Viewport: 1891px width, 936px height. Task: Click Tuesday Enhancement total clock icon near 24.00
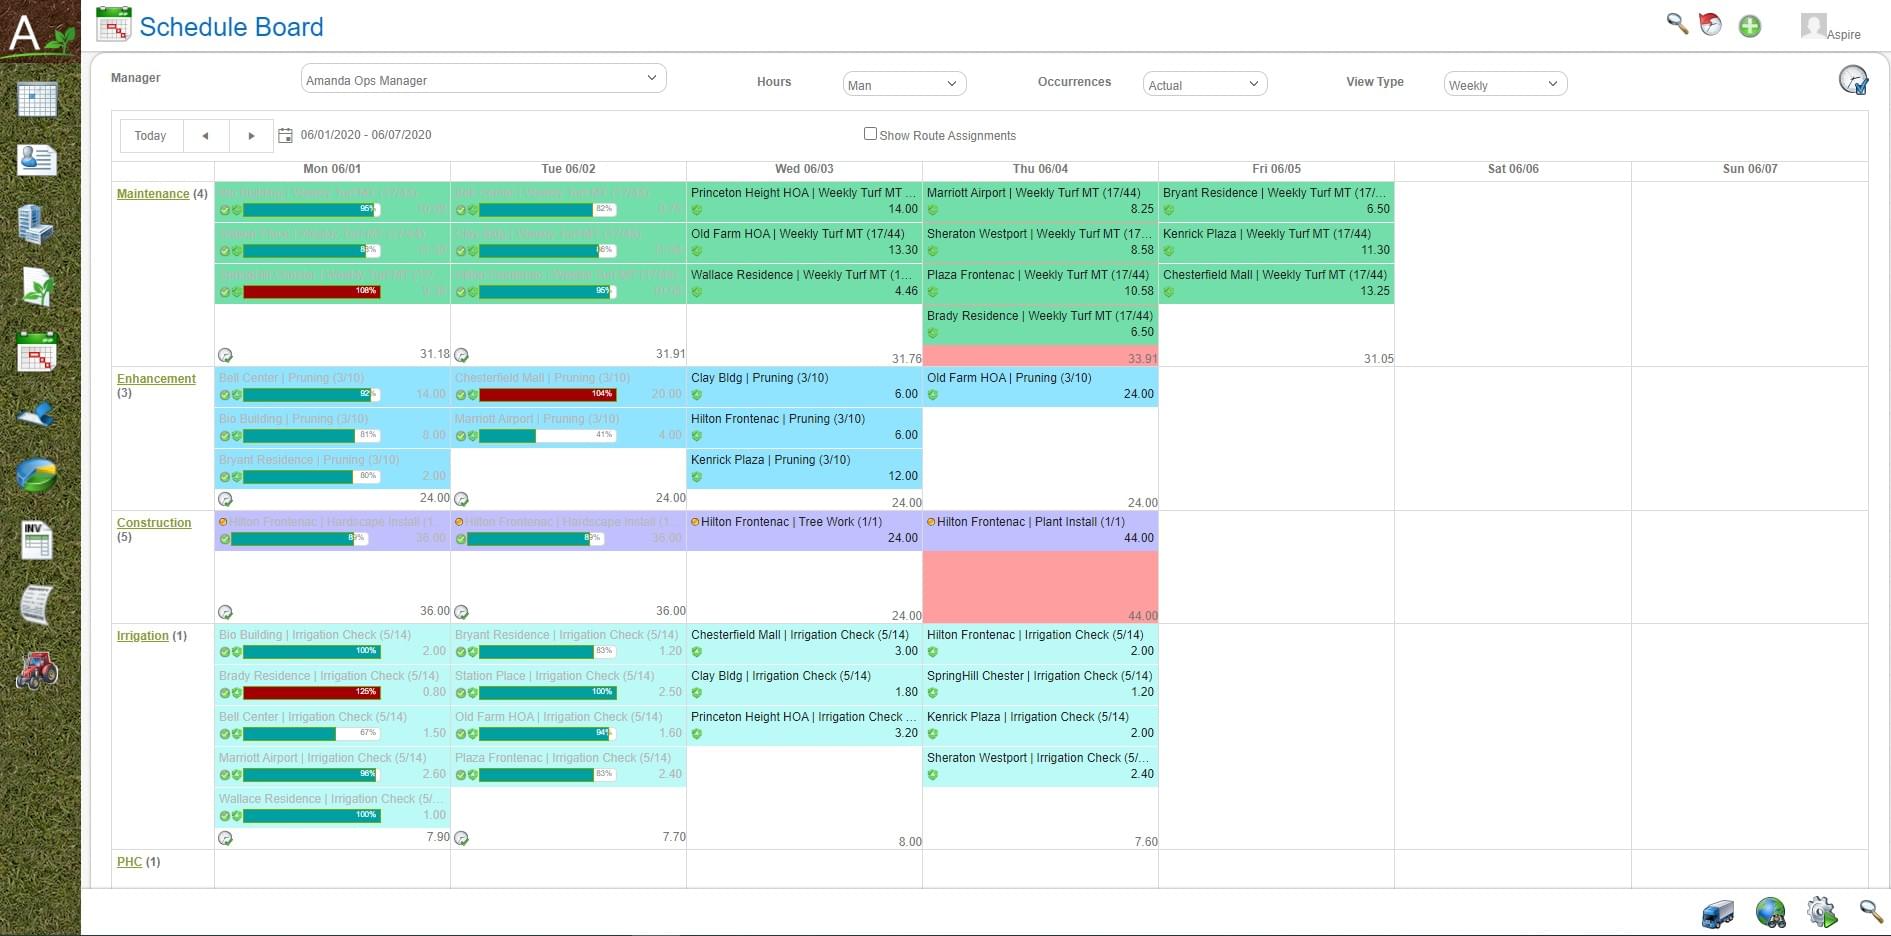(x=461, y=499)
